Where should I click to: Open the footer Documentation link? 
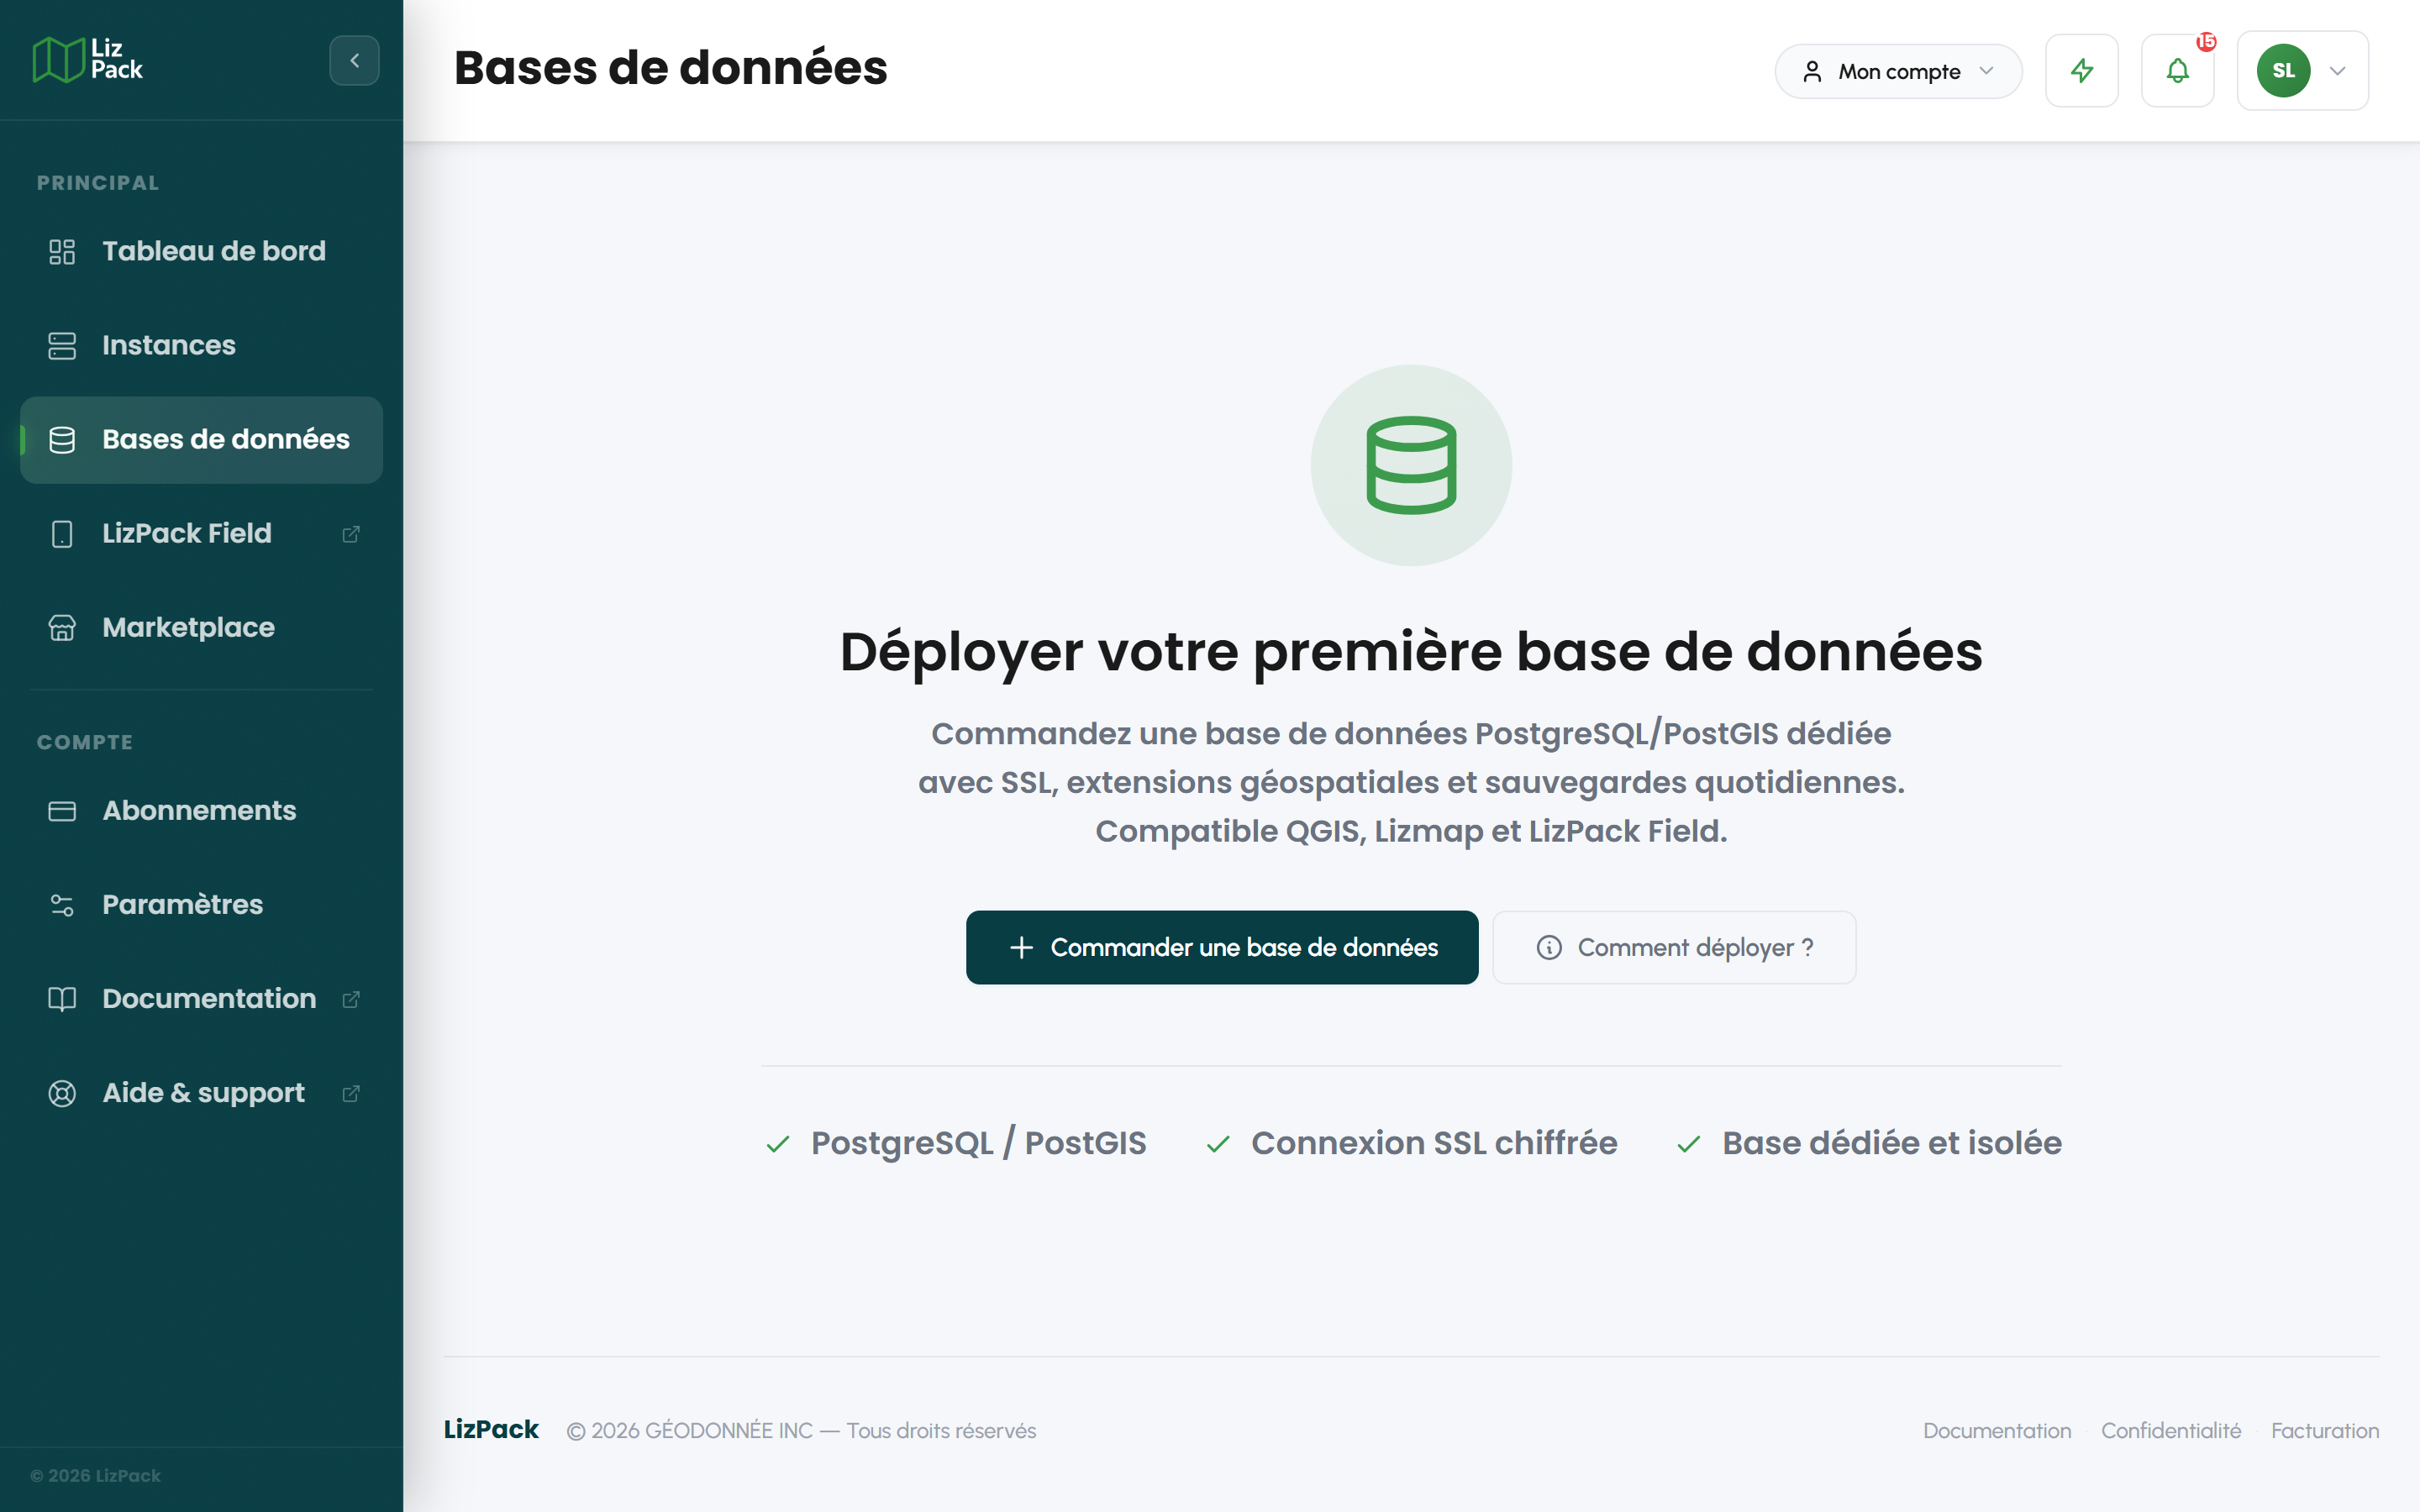click(x=1997, y=1431)
